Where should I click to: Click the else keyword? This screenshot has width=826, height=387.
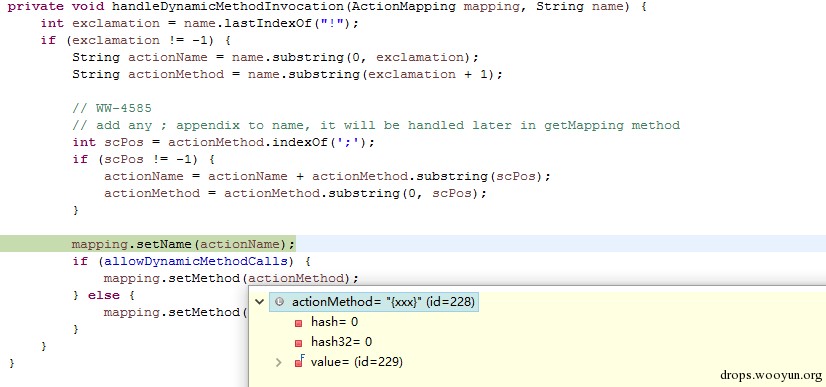pos(104,295)
